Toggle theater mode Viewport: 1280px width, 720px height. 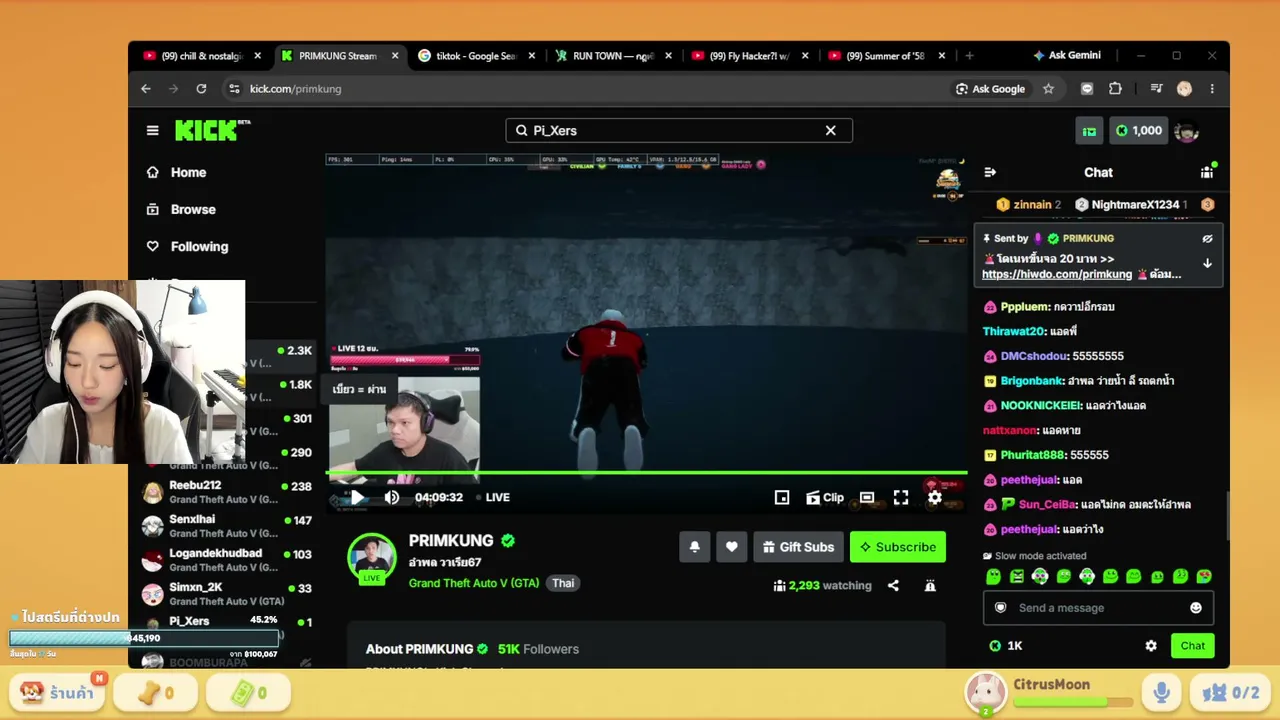coord(867,497)
